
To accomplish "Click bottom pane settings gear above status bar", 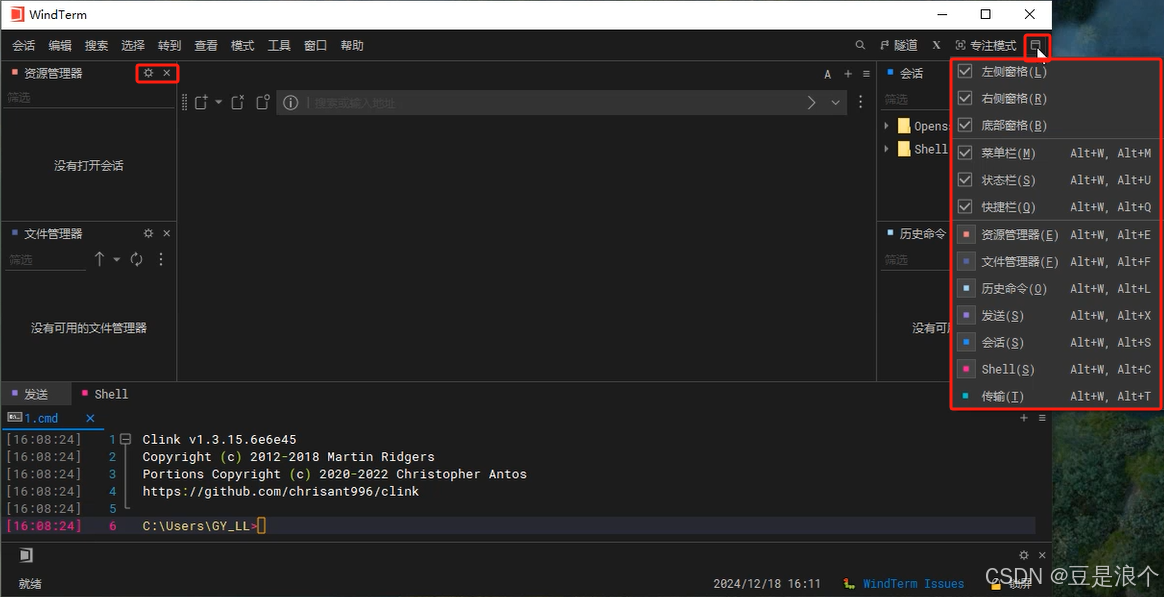I will click(1024, 555).
